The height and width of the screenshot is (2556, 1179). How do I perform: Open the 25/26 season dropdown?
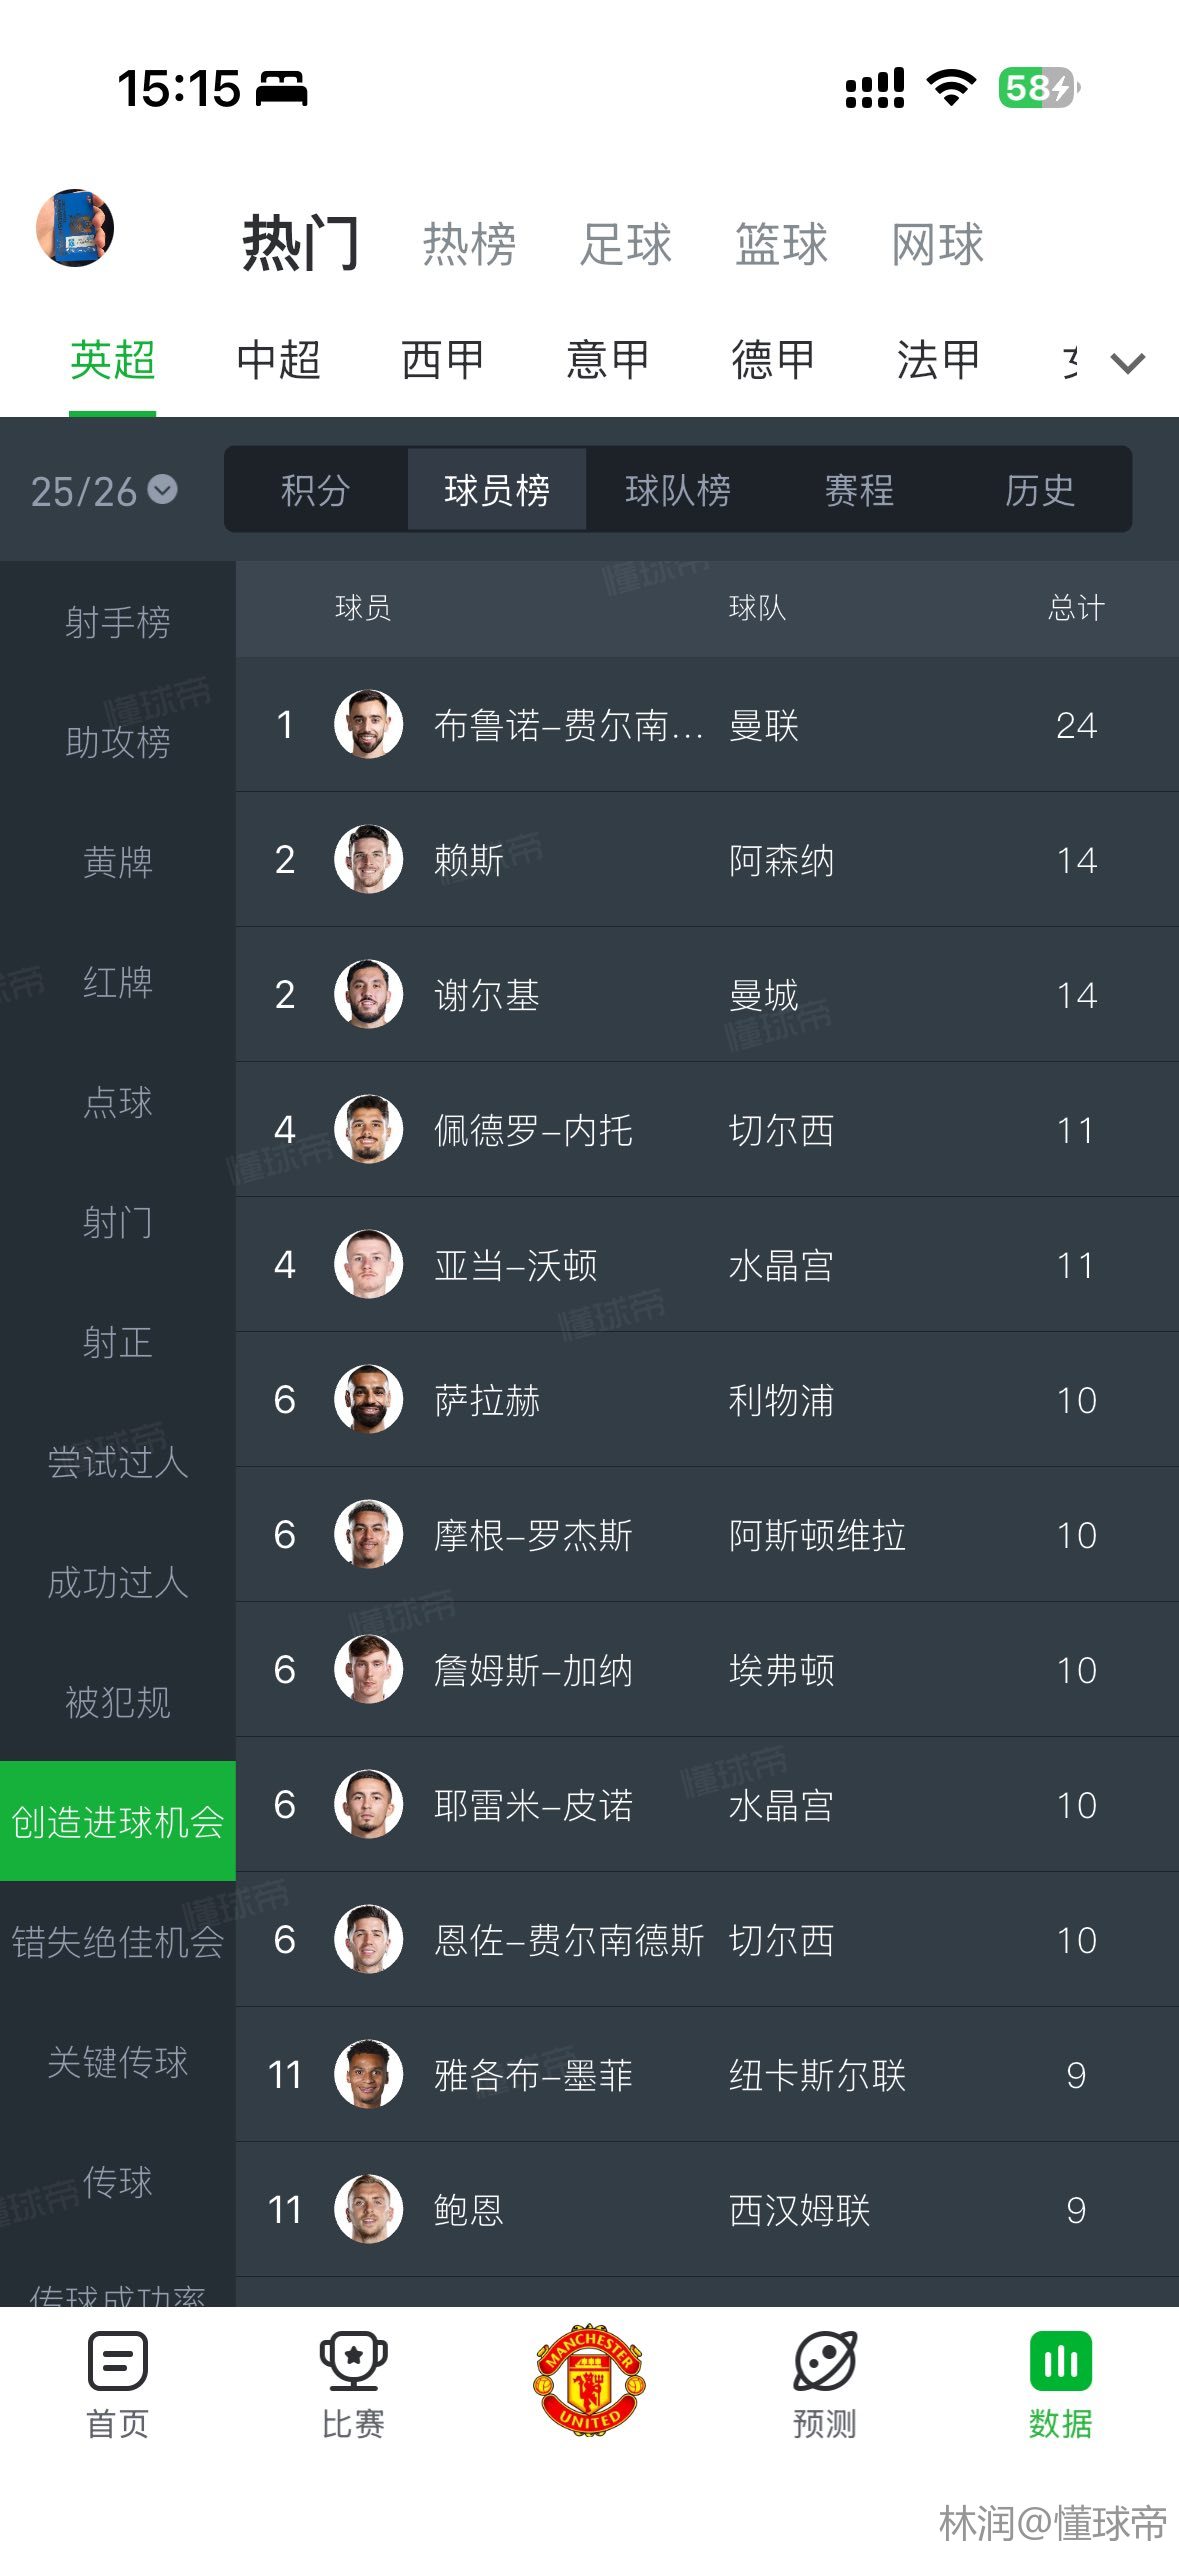tap(104, 491)
